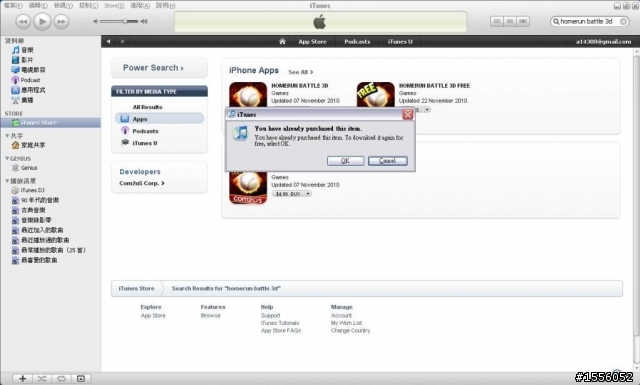Viewport: 640px width, 385px height.
Task: Toggle shuffle at the bottom bar
Action: [x=42, y=379]
